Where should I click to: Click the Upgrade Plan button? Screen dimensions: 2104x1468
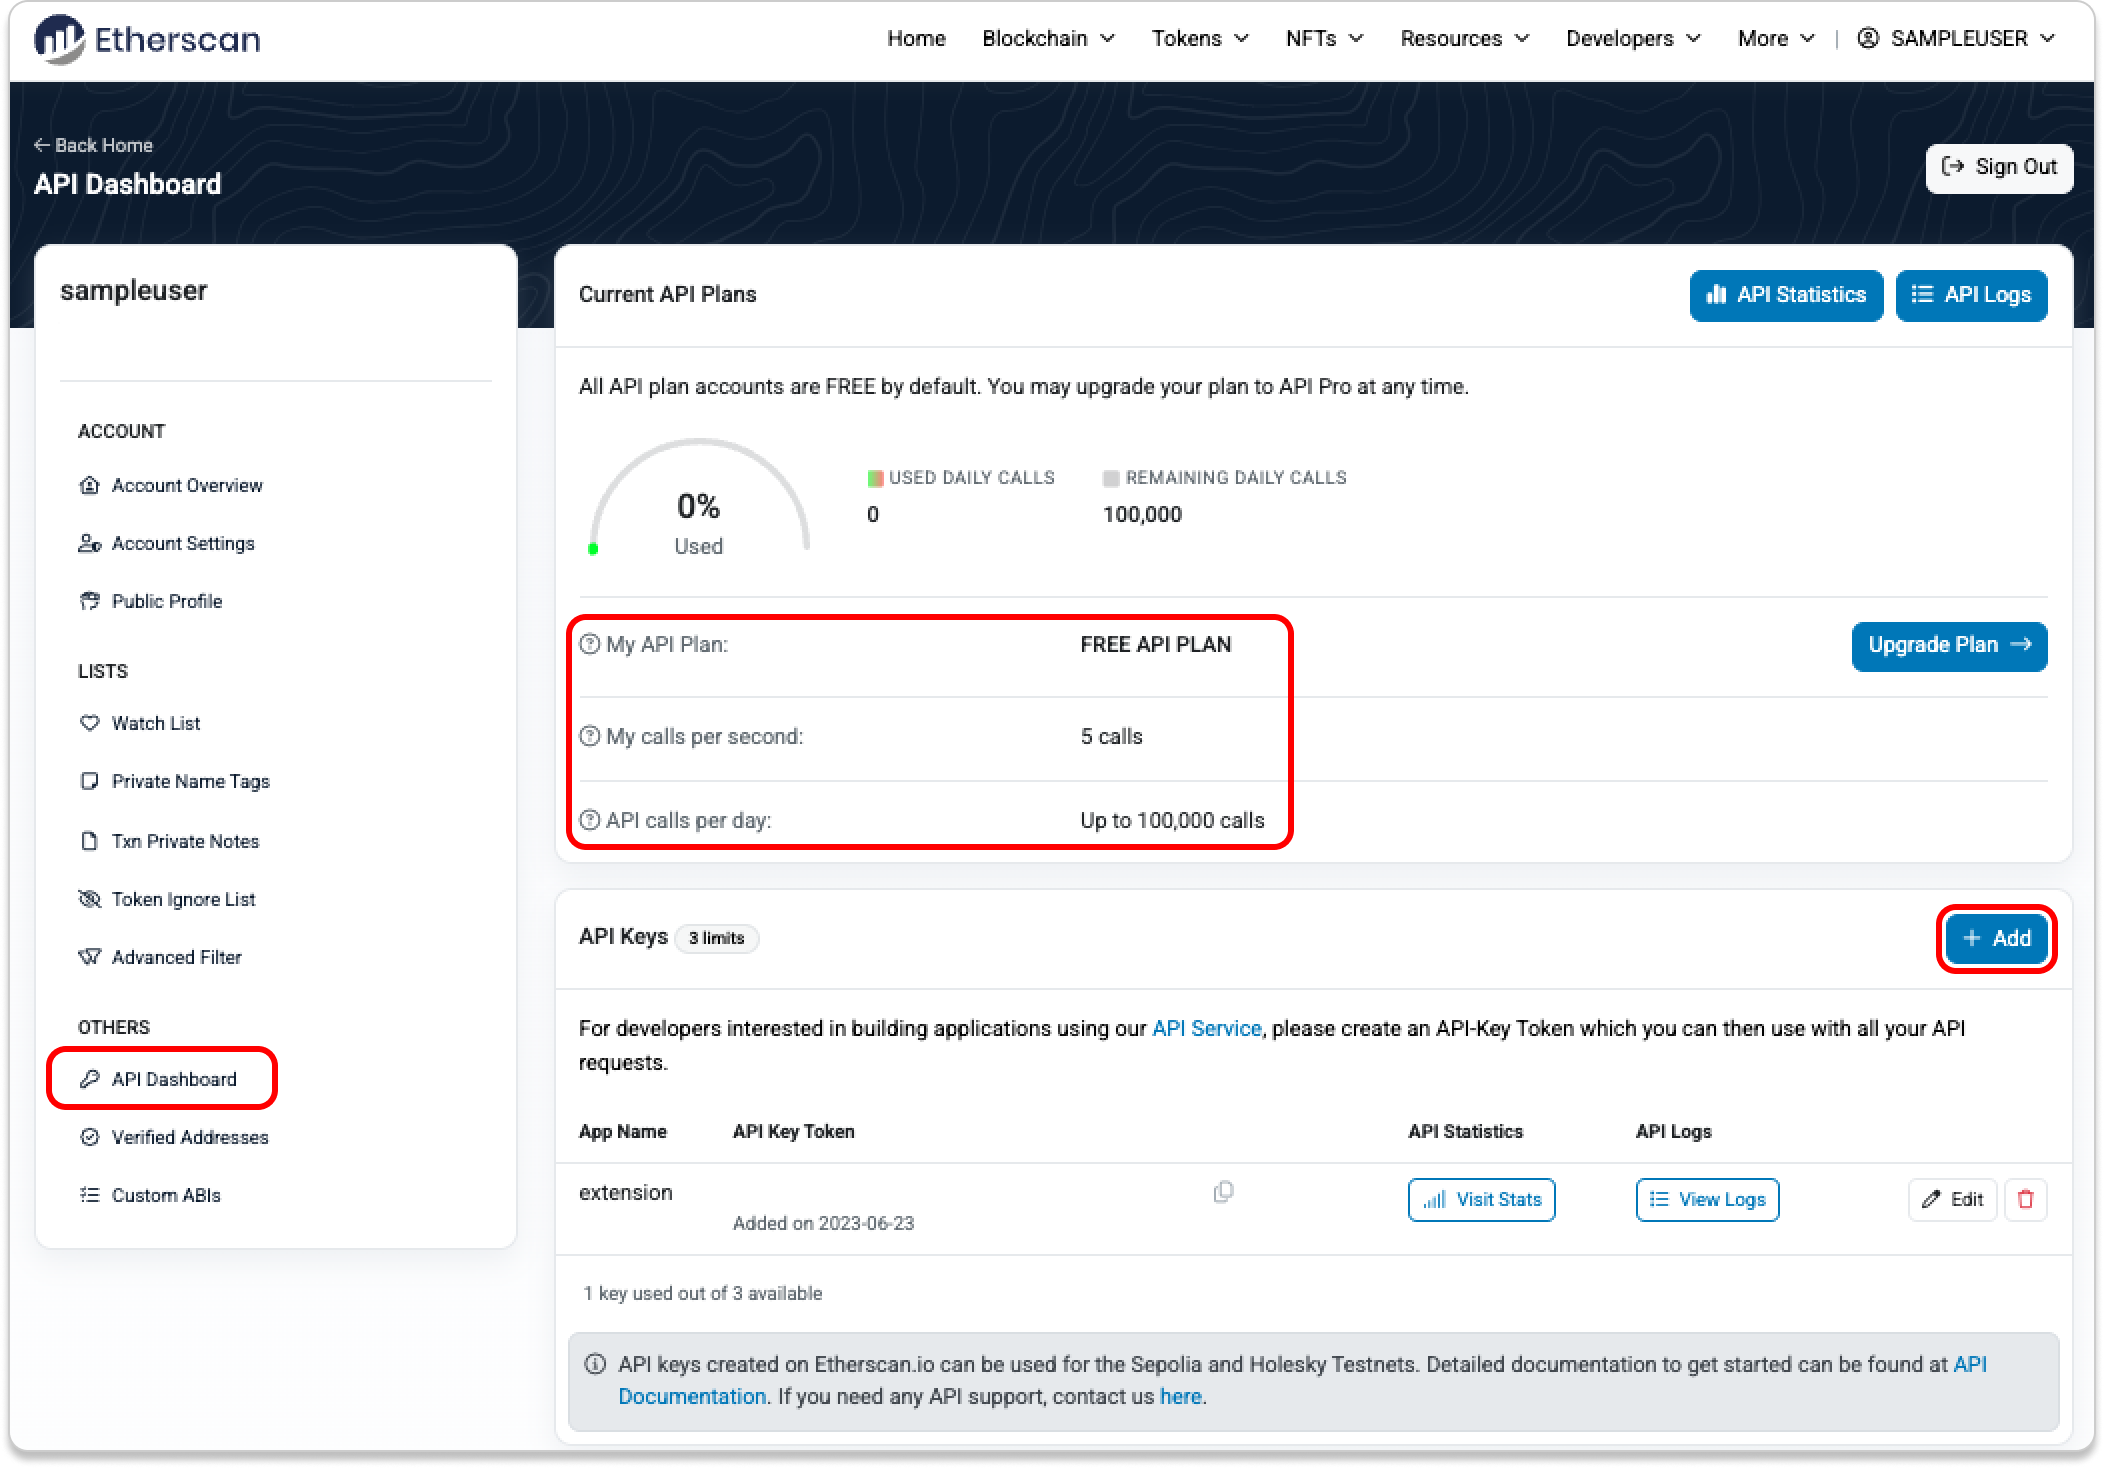pos(1948,645)
